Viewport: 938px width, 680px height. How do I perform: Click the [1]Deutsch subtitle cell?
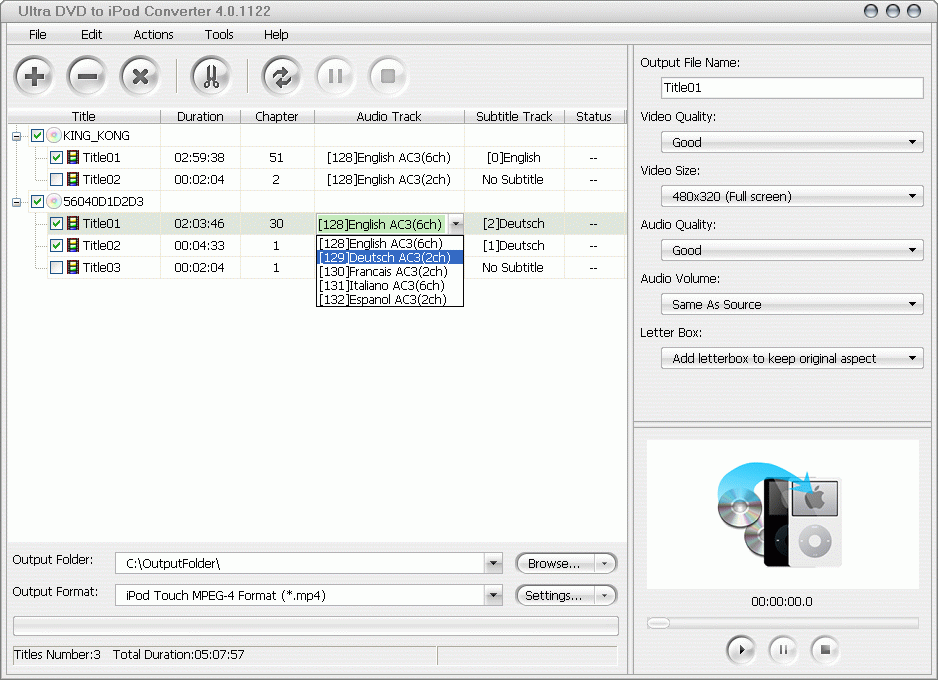514,245
